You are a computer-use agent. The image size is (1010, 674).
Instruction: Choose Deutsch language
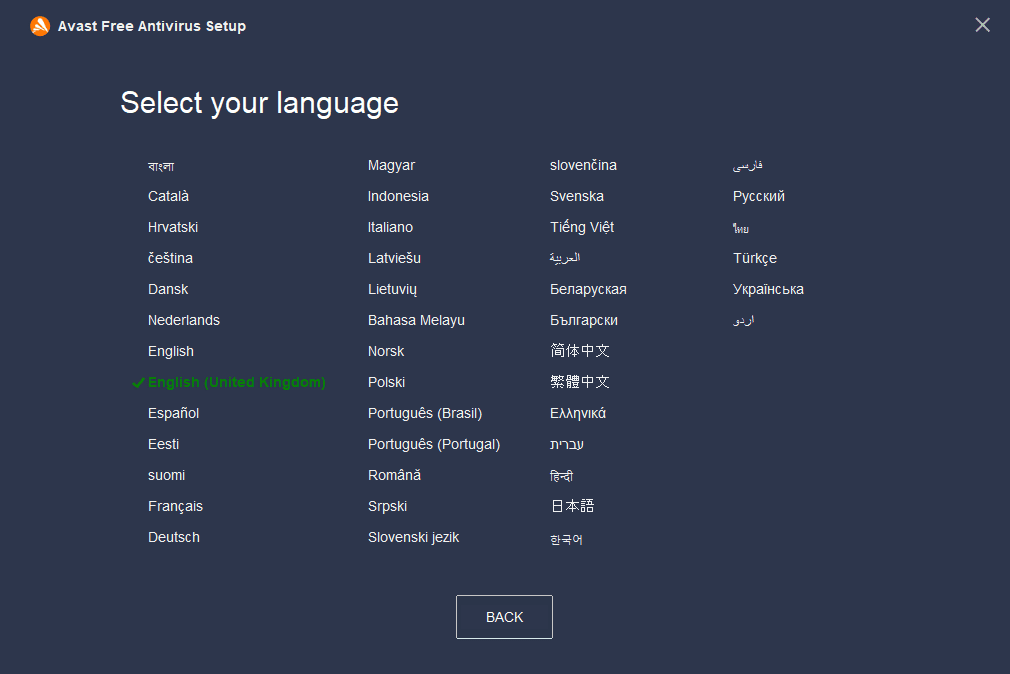click(x=173, y=537)
